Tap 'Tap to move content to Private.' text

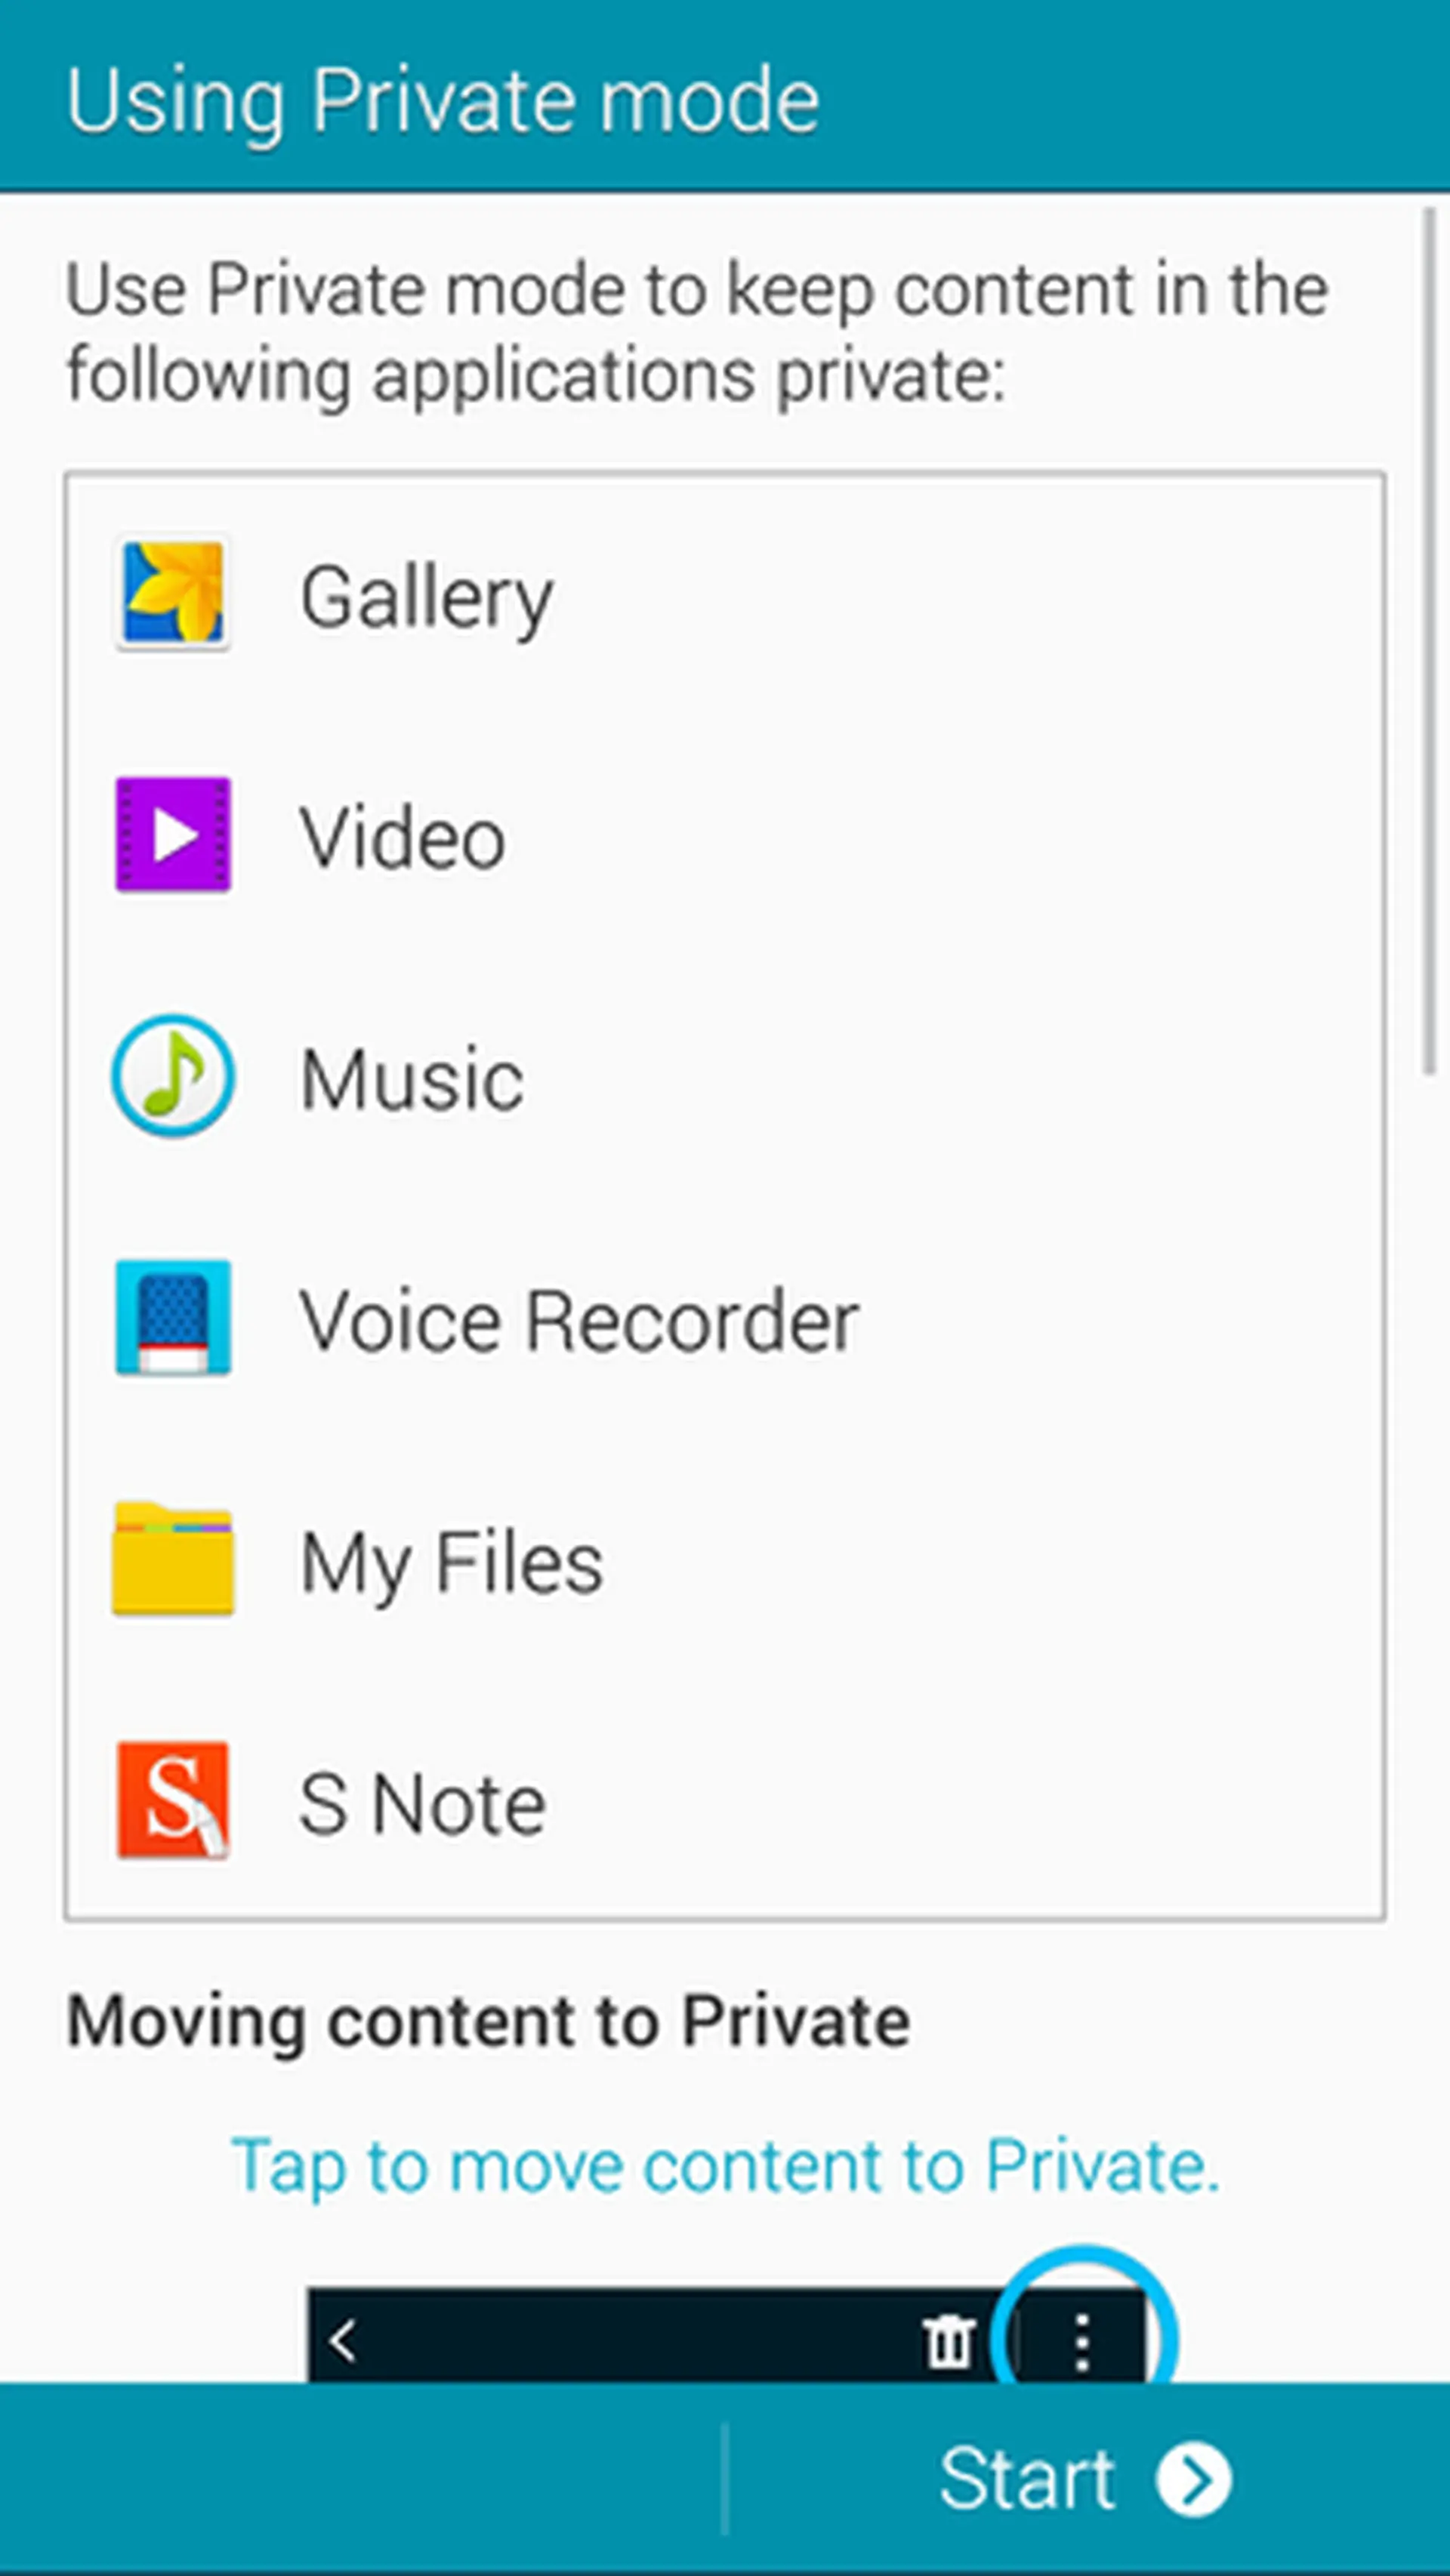(726, 2167)
